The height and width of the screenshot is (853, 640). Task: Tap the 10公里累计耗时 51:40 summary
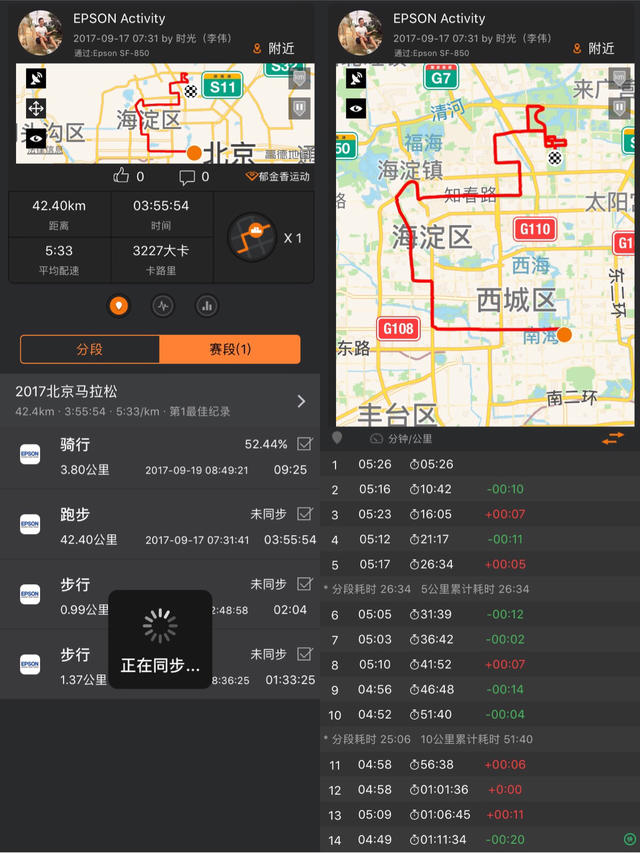pyautogui.click(x=476, y=739)
